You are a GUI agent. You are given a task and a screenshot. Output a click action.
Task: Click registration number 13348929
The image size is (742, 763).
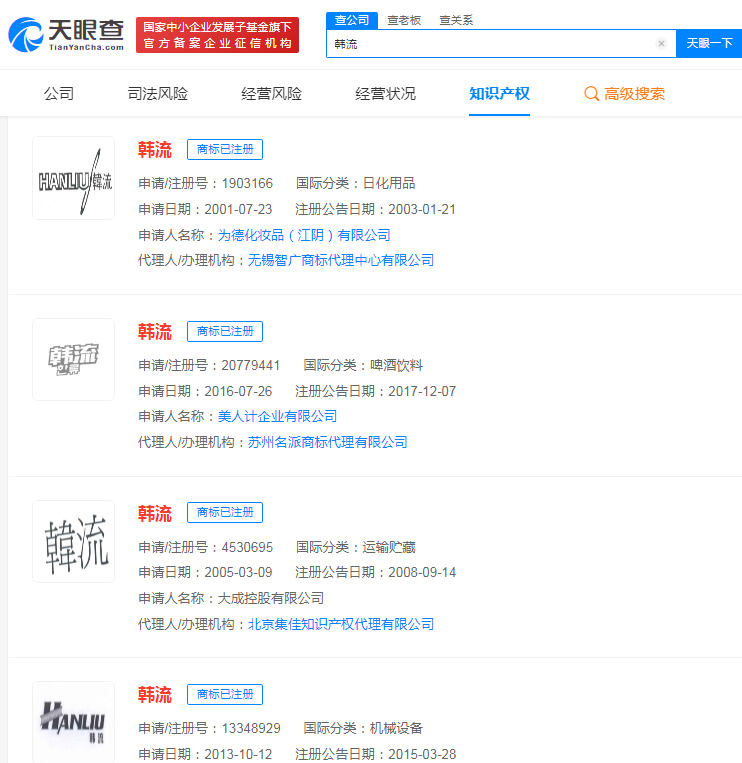click(x=251, y=728)
